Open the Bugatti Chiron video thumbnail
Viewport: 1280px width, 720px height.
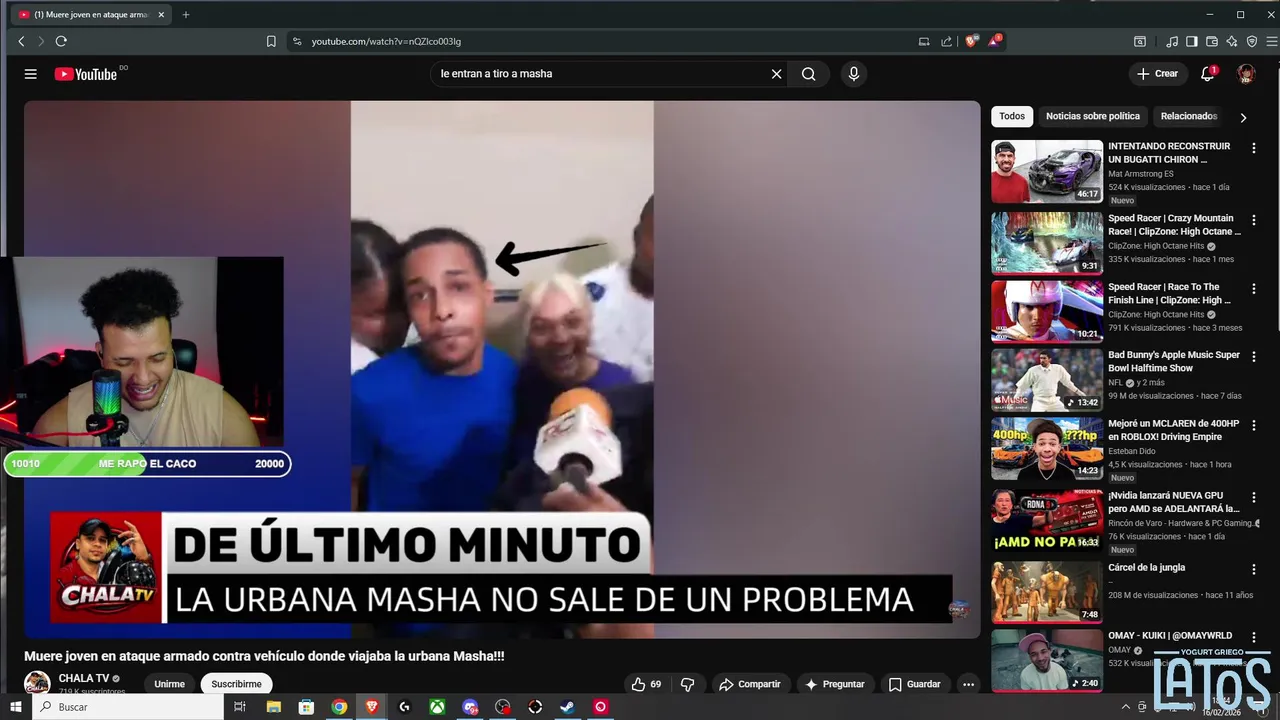1047,171
